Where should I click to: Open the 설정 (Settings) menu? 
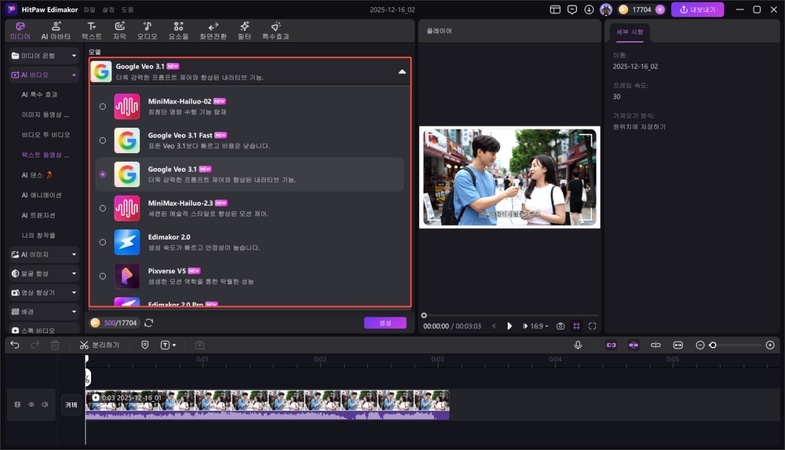point(108,10)
